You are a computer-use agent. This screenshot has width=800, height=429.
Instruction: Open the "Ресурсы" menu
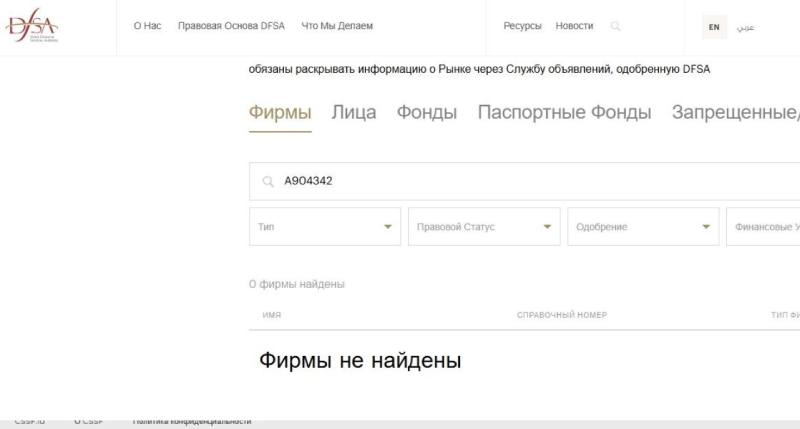click(522, 26)
